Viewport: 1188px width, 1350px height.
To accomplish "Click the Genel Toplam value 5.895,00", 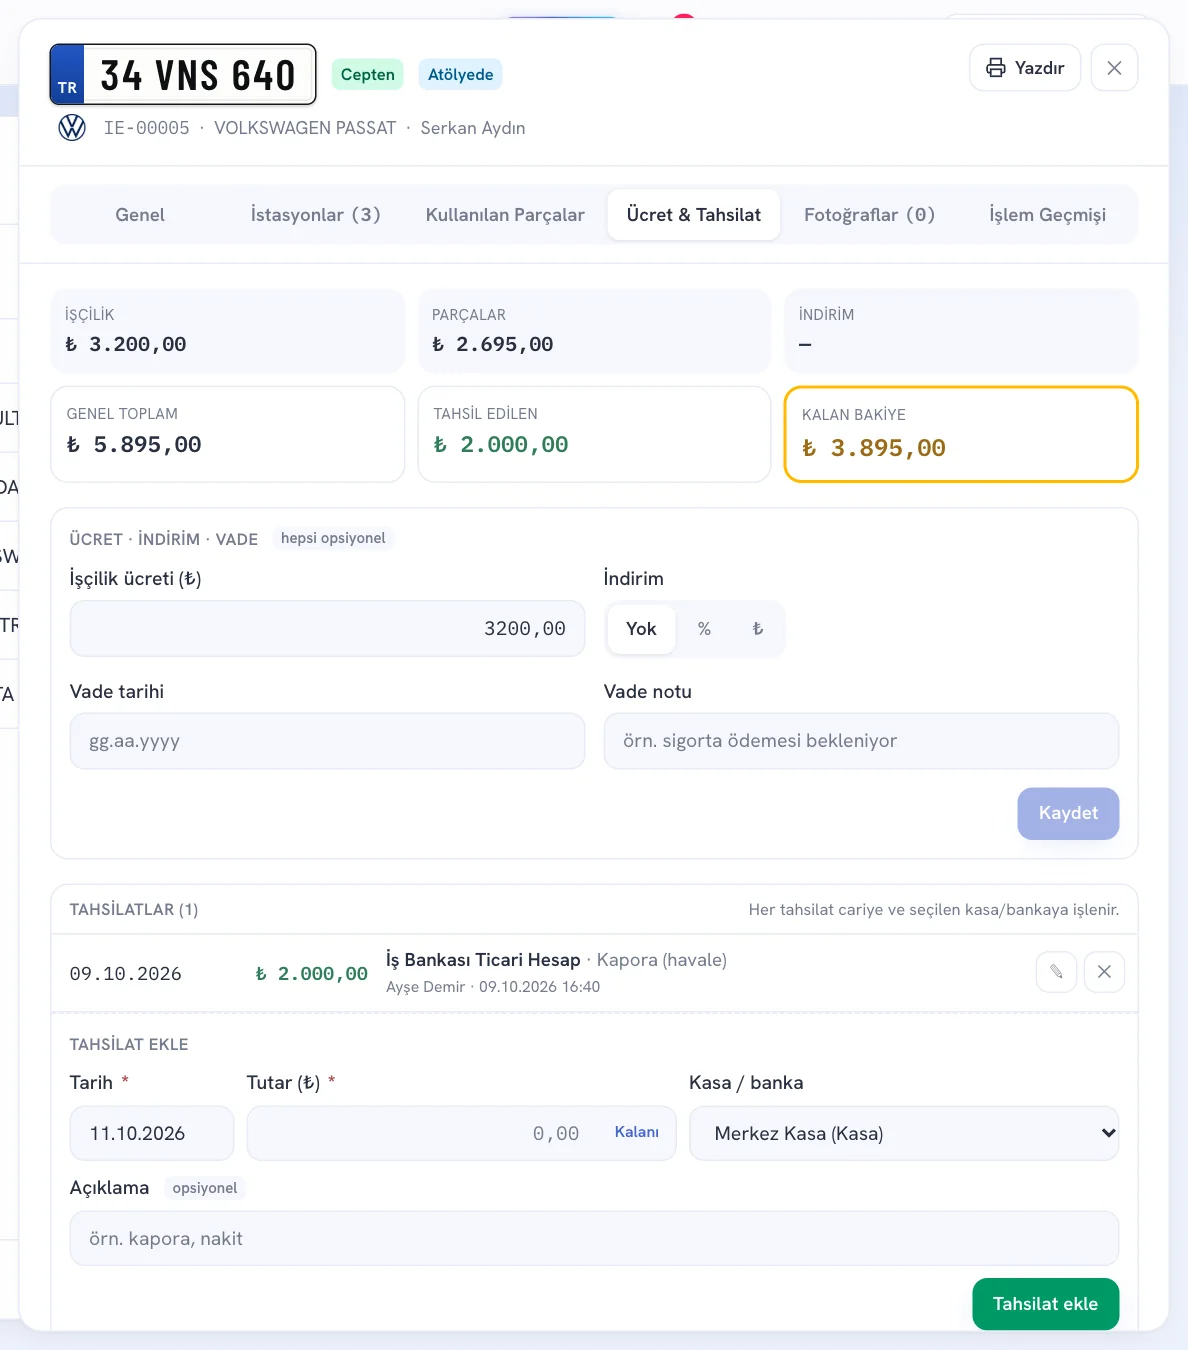I will click(134, 445).
